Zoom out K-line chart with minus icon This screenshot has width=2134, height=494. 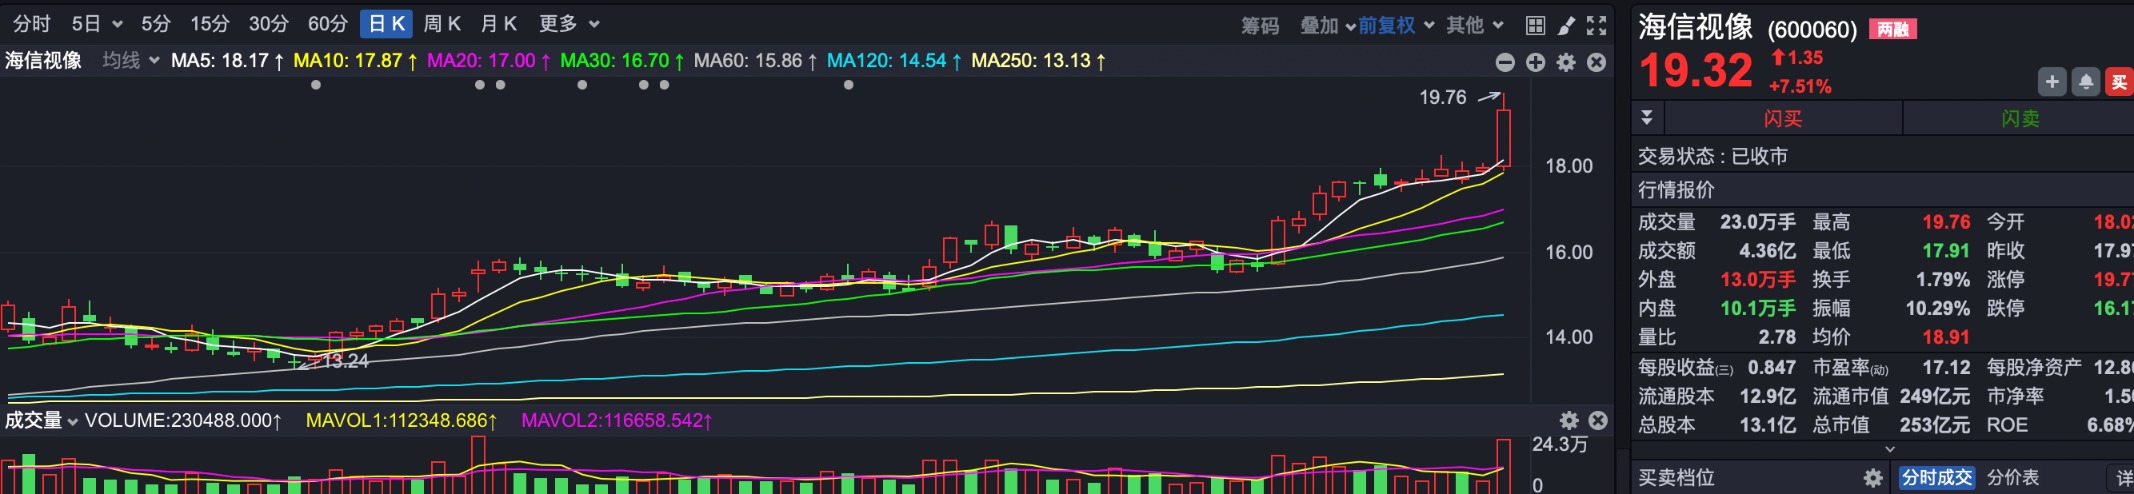coord(1505,62)
